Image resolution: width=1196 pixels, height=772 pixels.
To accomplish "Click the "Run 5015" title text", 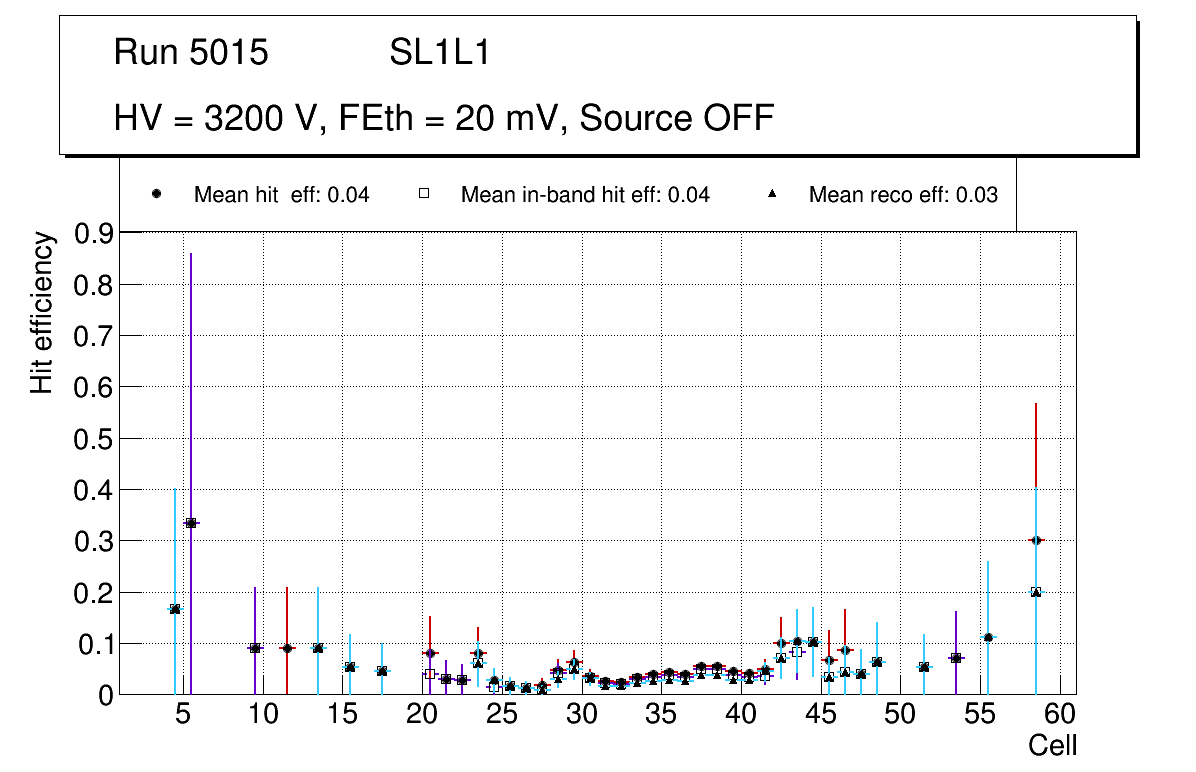I will point(191,53).
